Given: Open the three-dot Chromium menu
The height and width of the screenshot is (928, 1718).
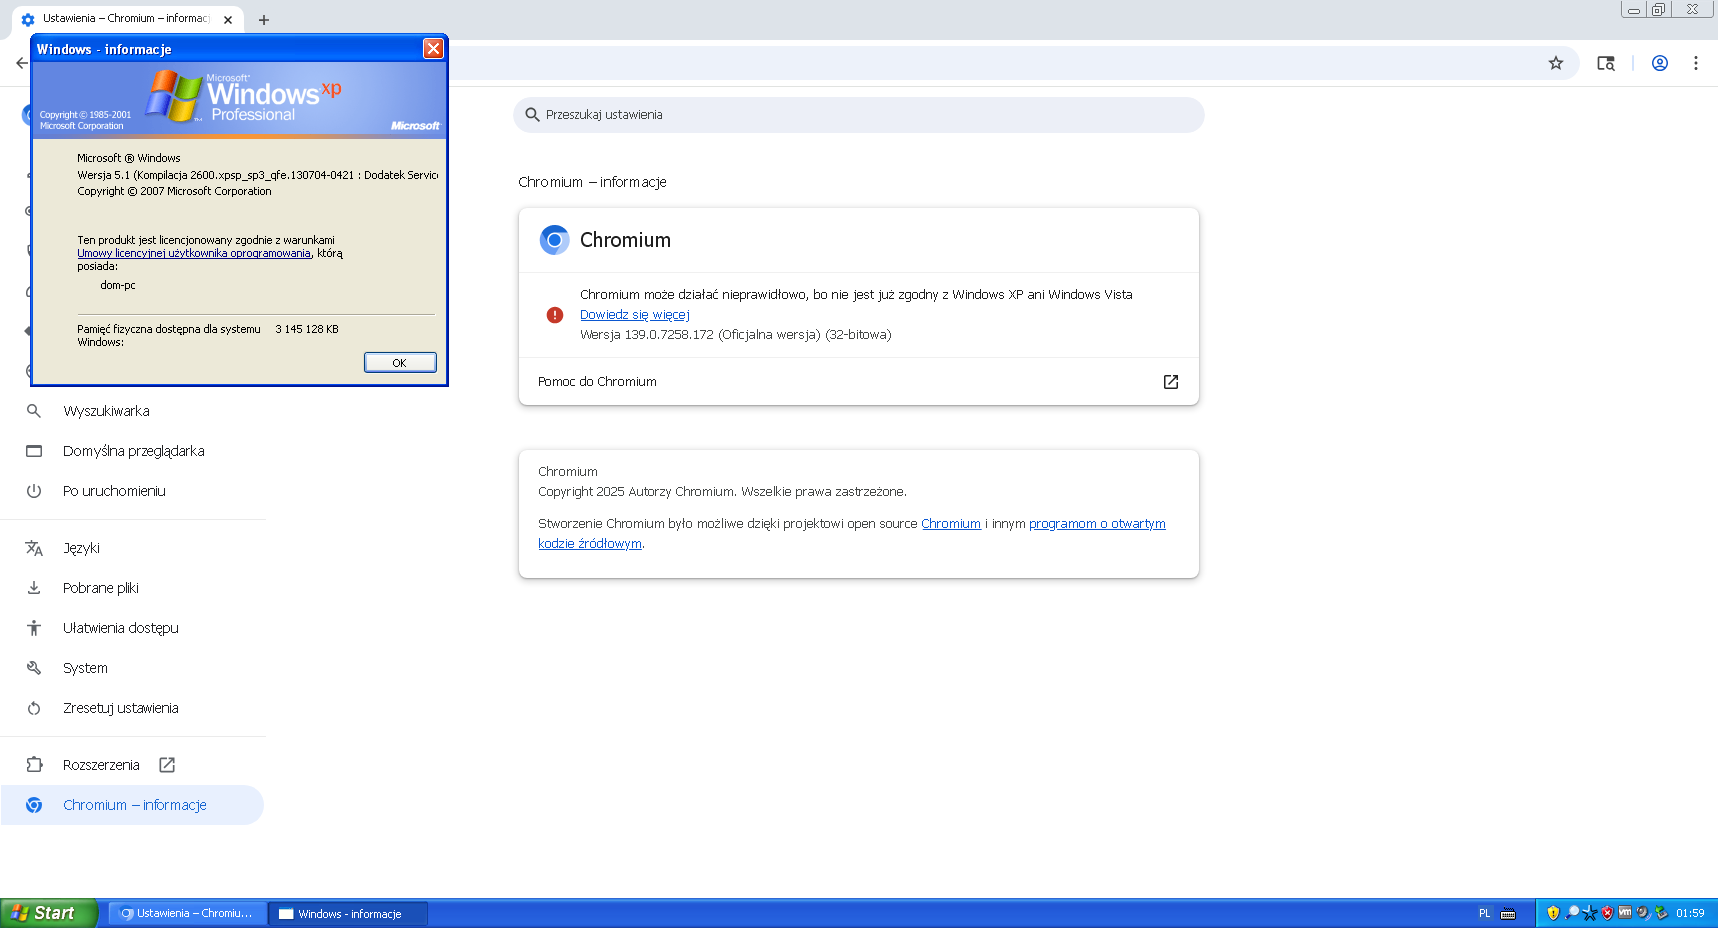Looking at the screenshot, I should (x=1696, y=63).
